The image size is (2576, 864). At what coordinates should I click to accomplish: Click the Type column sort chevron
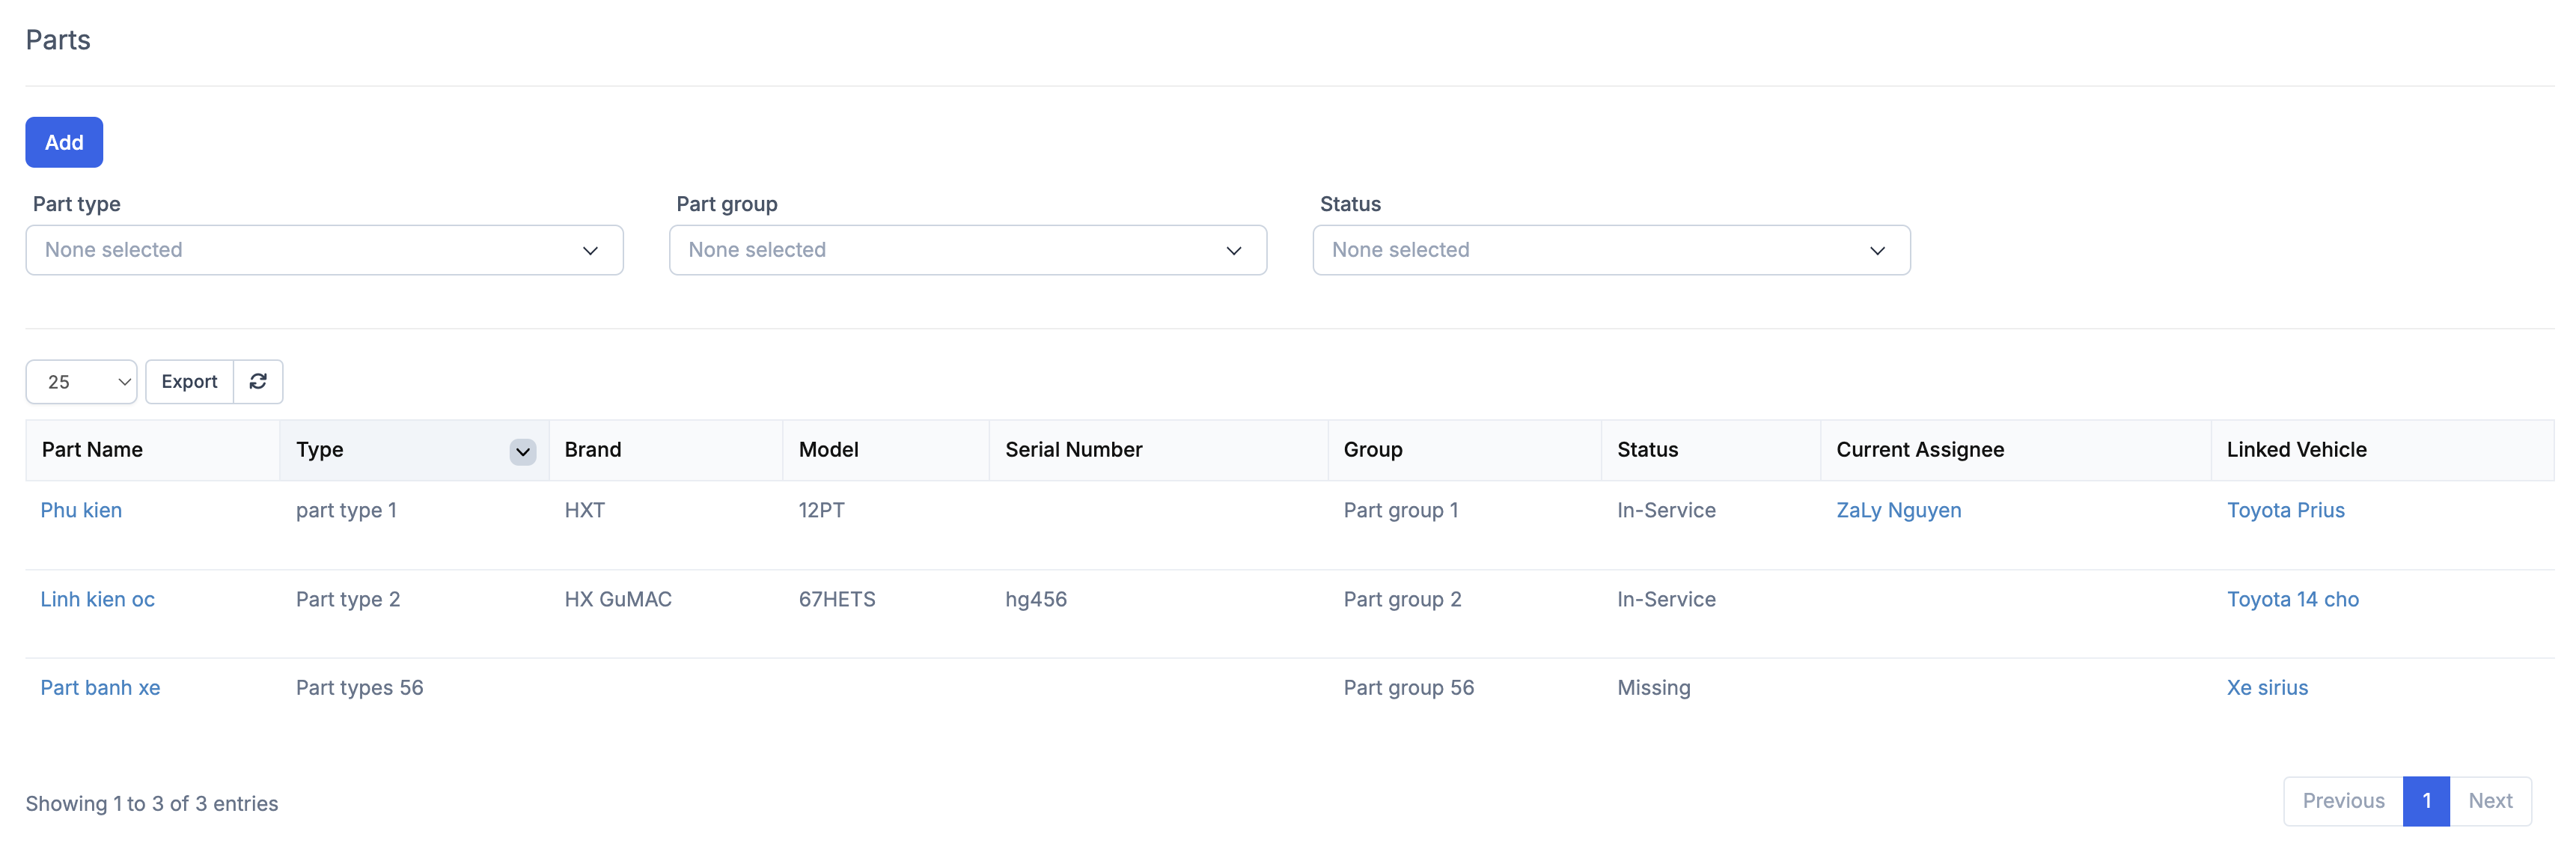pos(522,452)
